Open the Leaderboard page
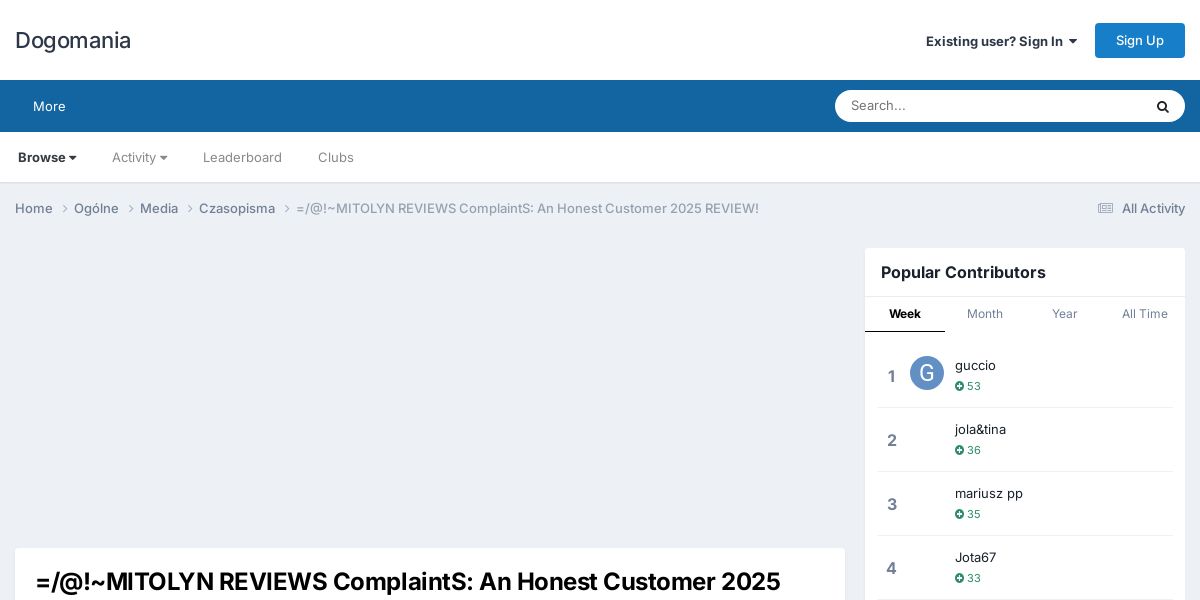 click(x=242, y=157)
